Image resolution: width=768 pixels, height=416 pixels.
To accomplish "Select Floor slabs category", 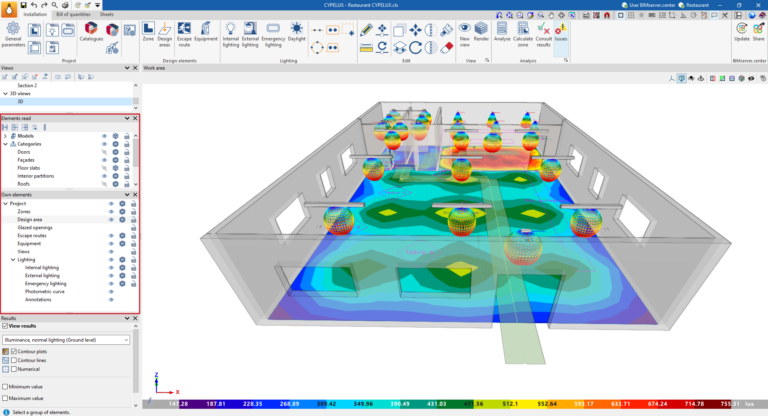I will click(29, 168).
